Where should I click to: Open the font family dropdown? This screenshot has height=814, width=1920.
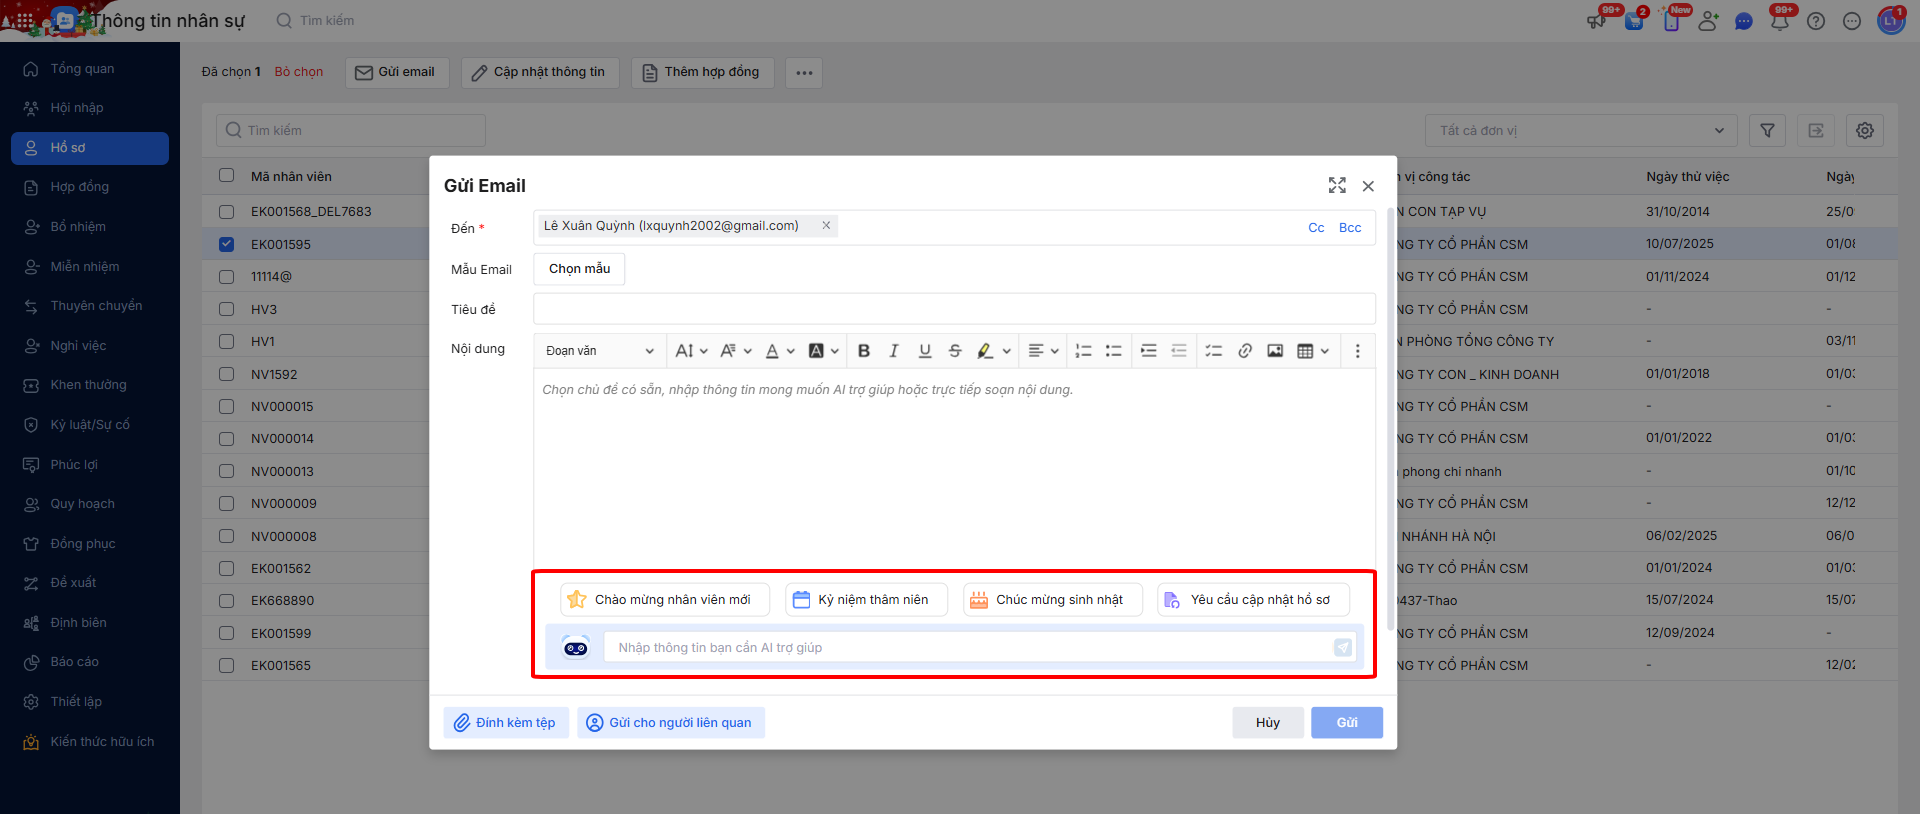(x=735, y=351)
